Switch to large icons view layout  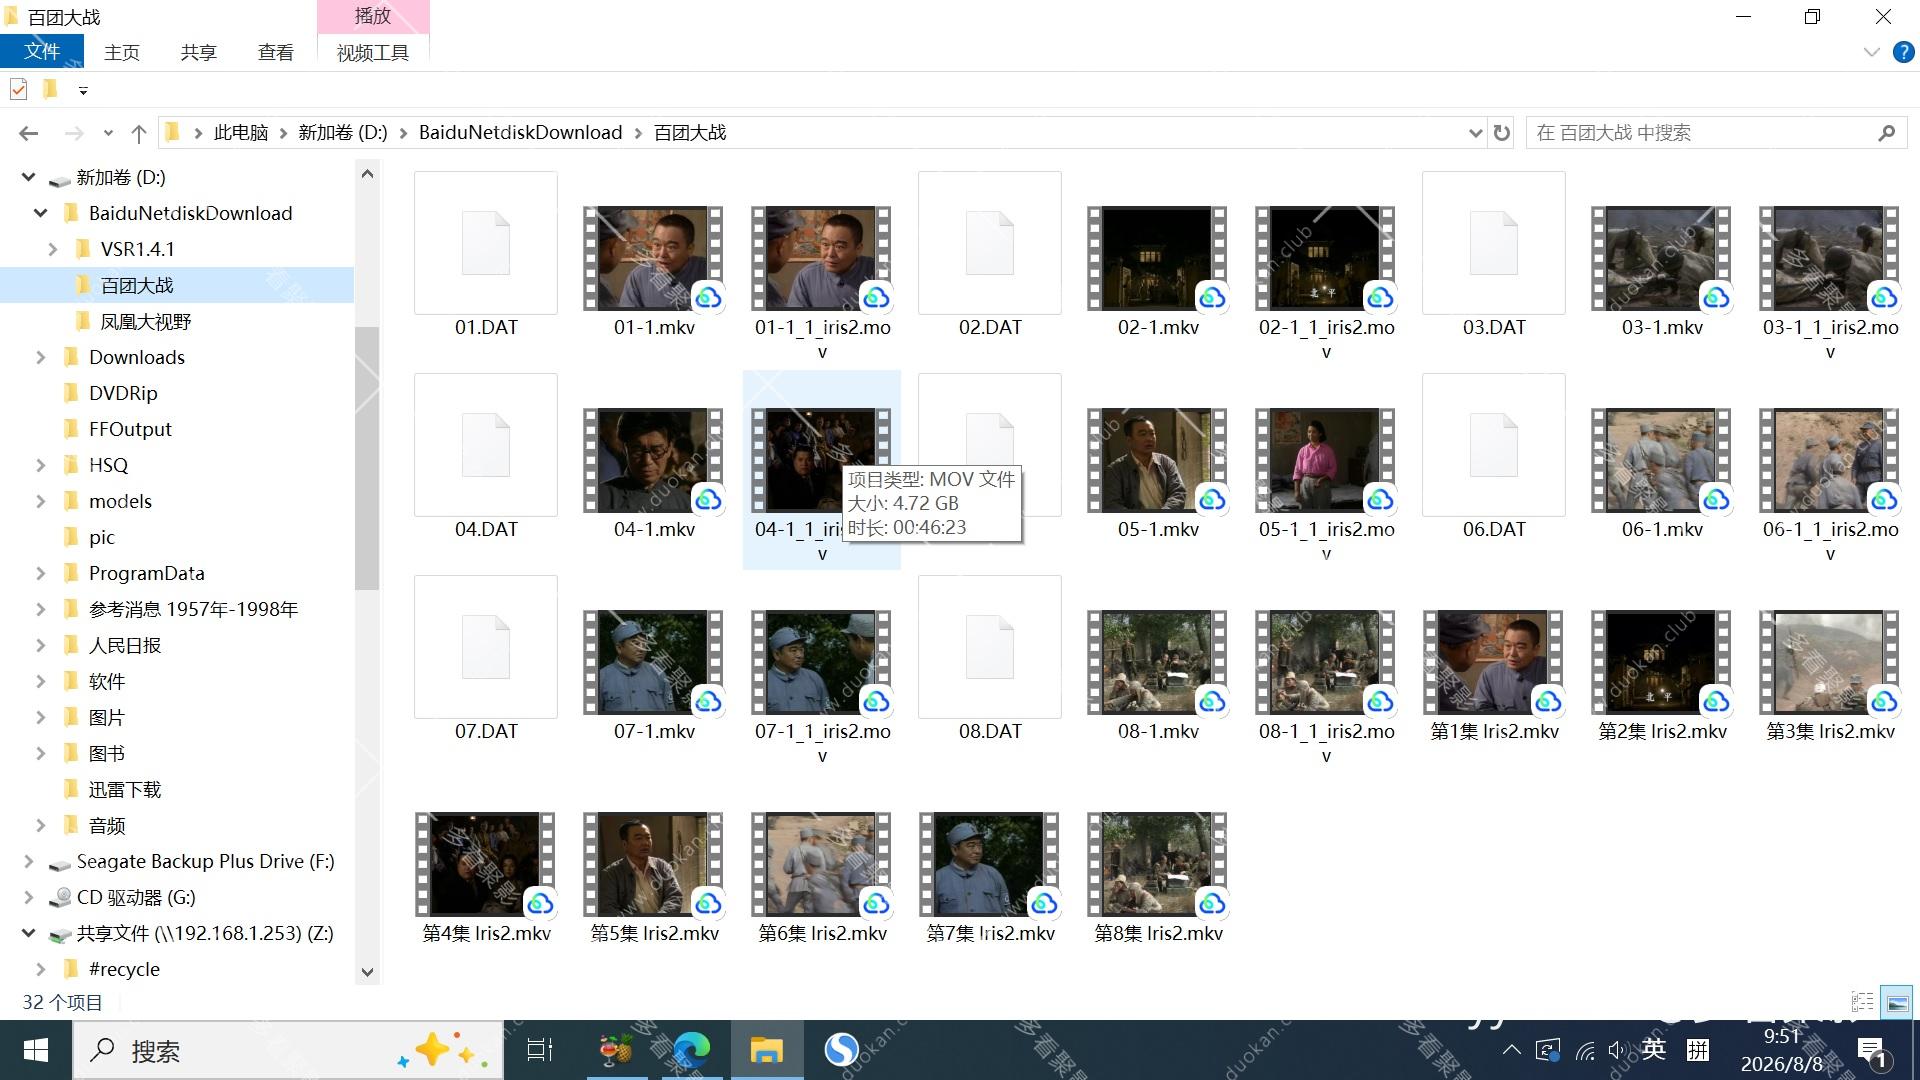pyautogui.click(x=1896, y=1002)
